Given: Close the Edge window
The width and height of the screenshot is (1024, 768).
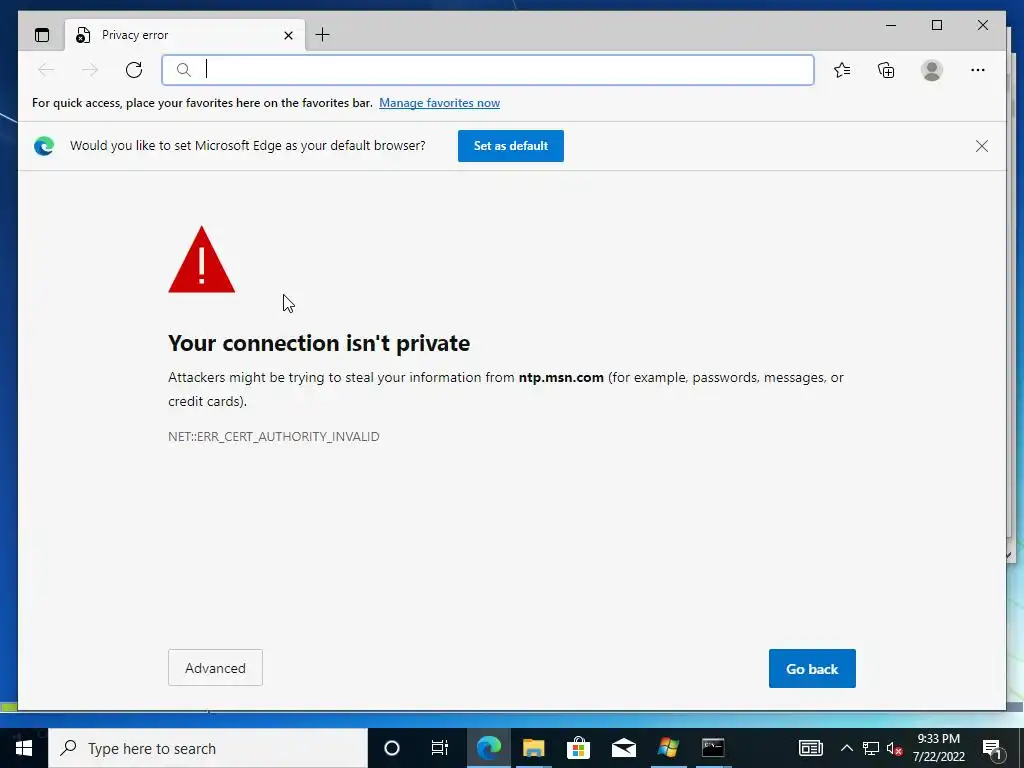Looking at the screenshot, I should pos(982,25).
